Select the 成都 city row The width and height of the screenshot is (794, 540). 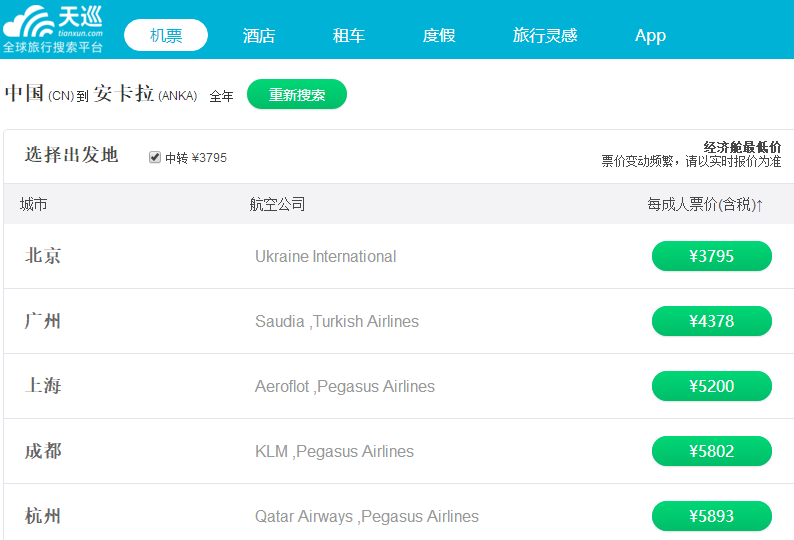pyautogui.click(x=399, y=451)
